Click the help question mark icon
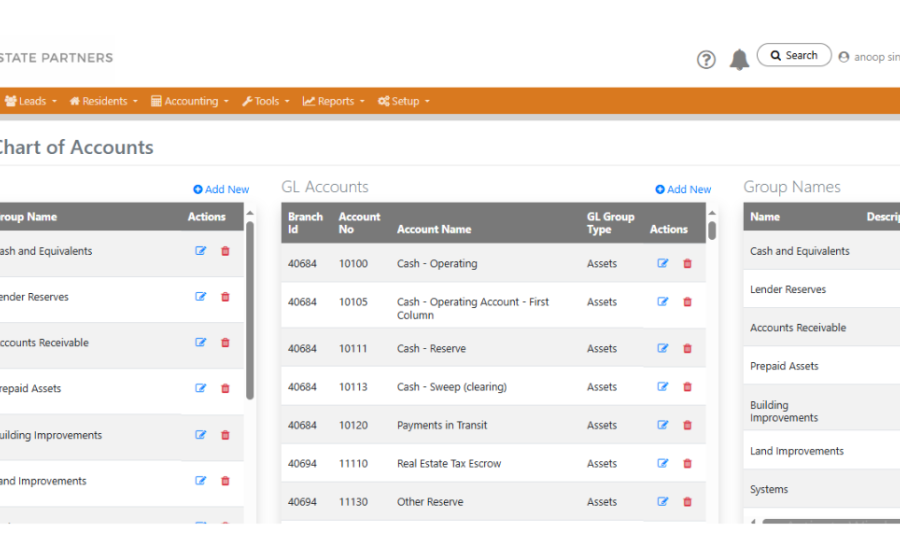Viewport: 900px width, 560px height. [x=706, y=59]
